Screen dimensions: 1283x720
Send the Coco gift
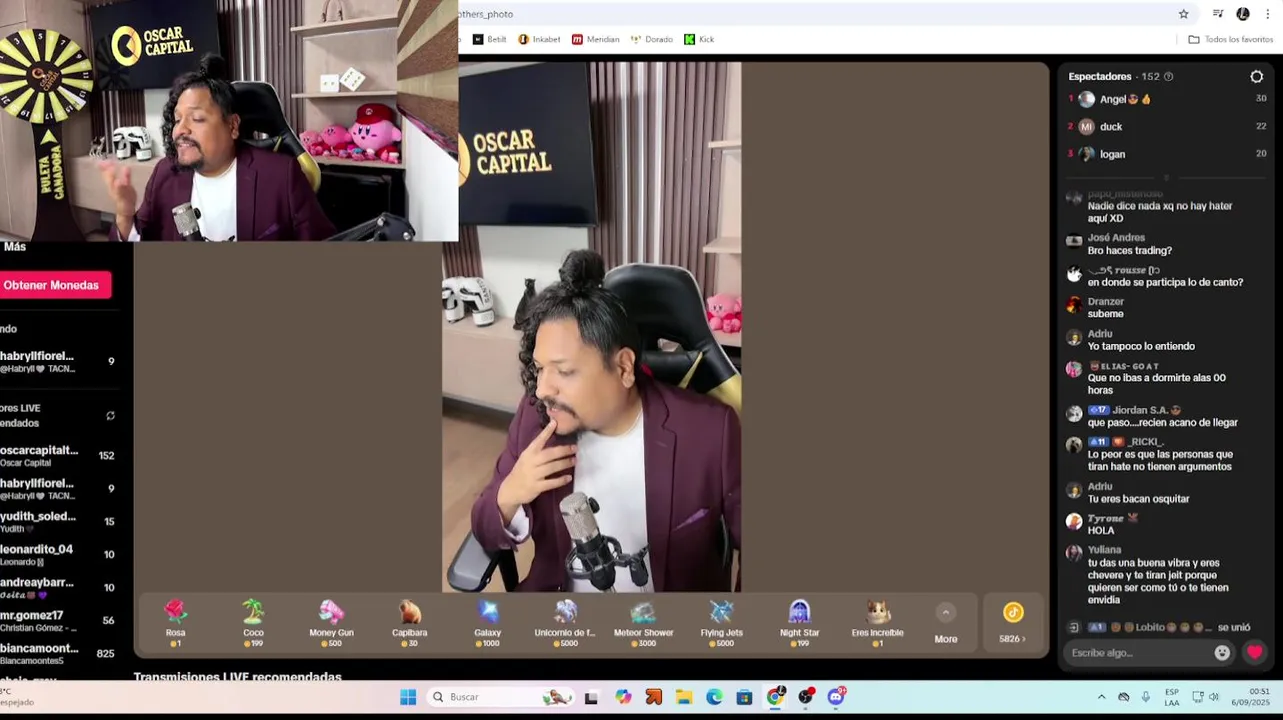pyautogui.click(x=254, y=623)
